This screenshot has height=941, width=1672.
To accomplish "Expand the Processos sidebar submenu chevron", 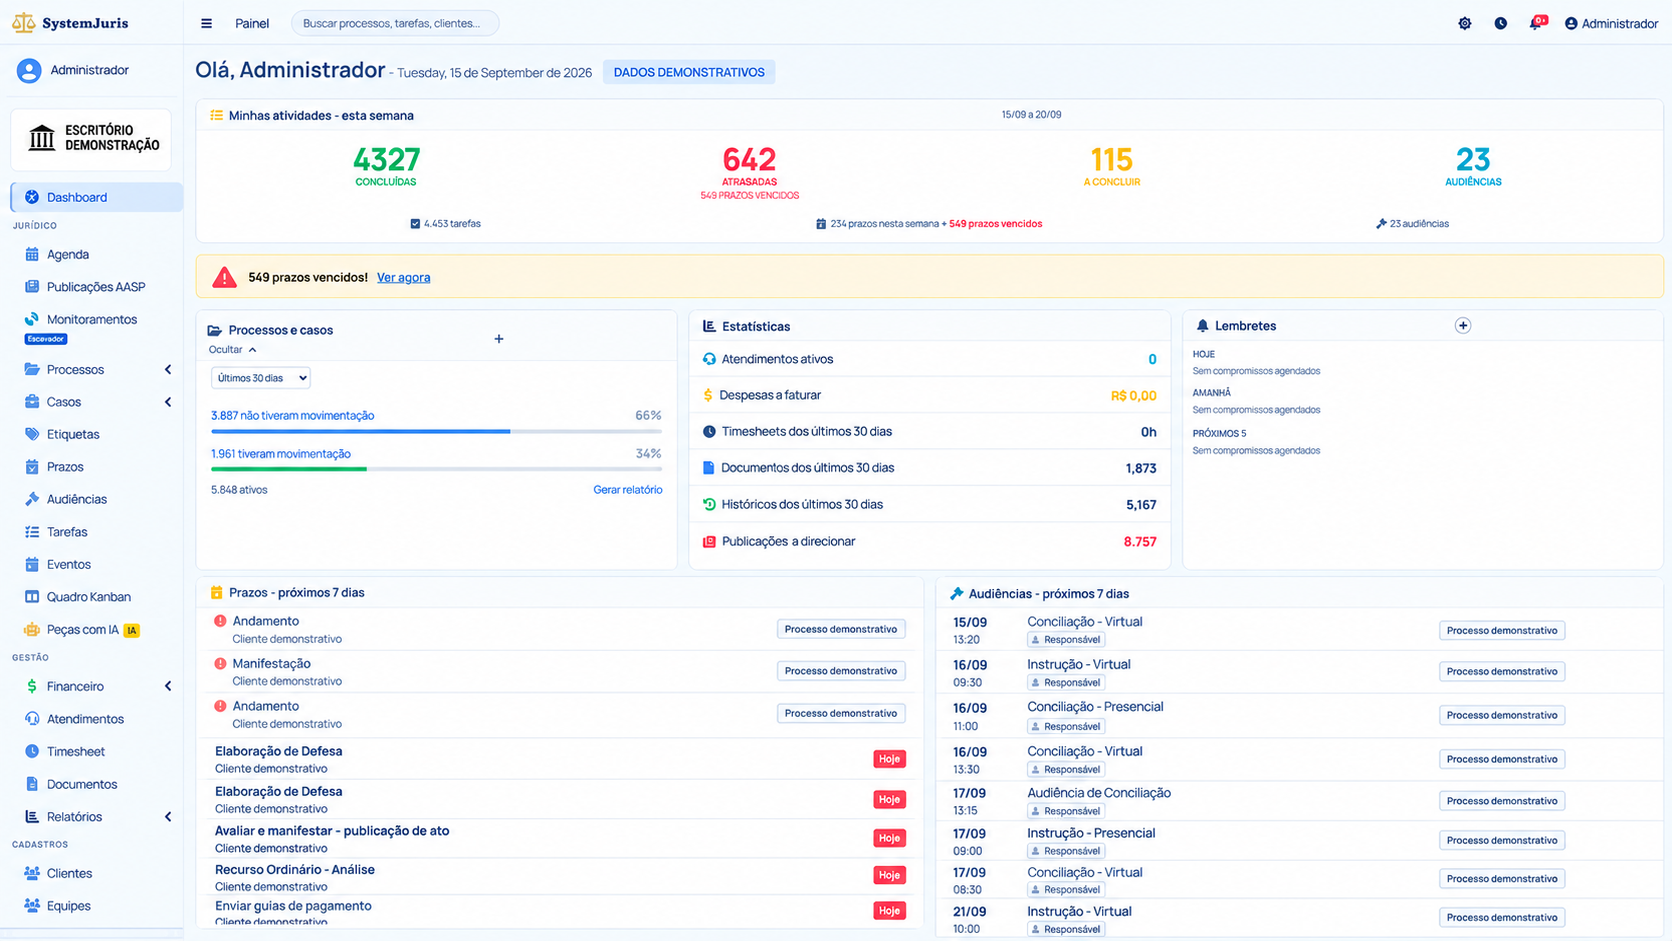I will [x=168, y=370].
